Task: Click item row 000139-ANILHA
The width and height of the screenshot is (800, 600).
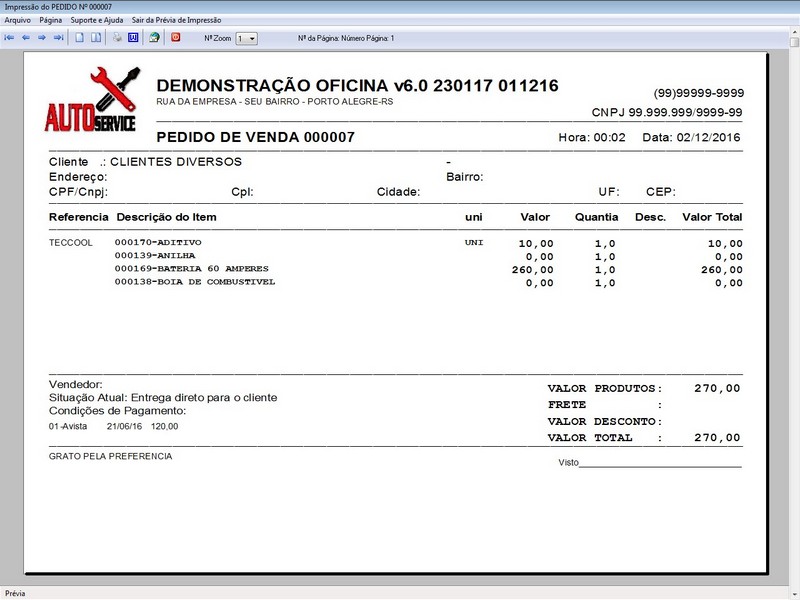Action: [155, 256]
